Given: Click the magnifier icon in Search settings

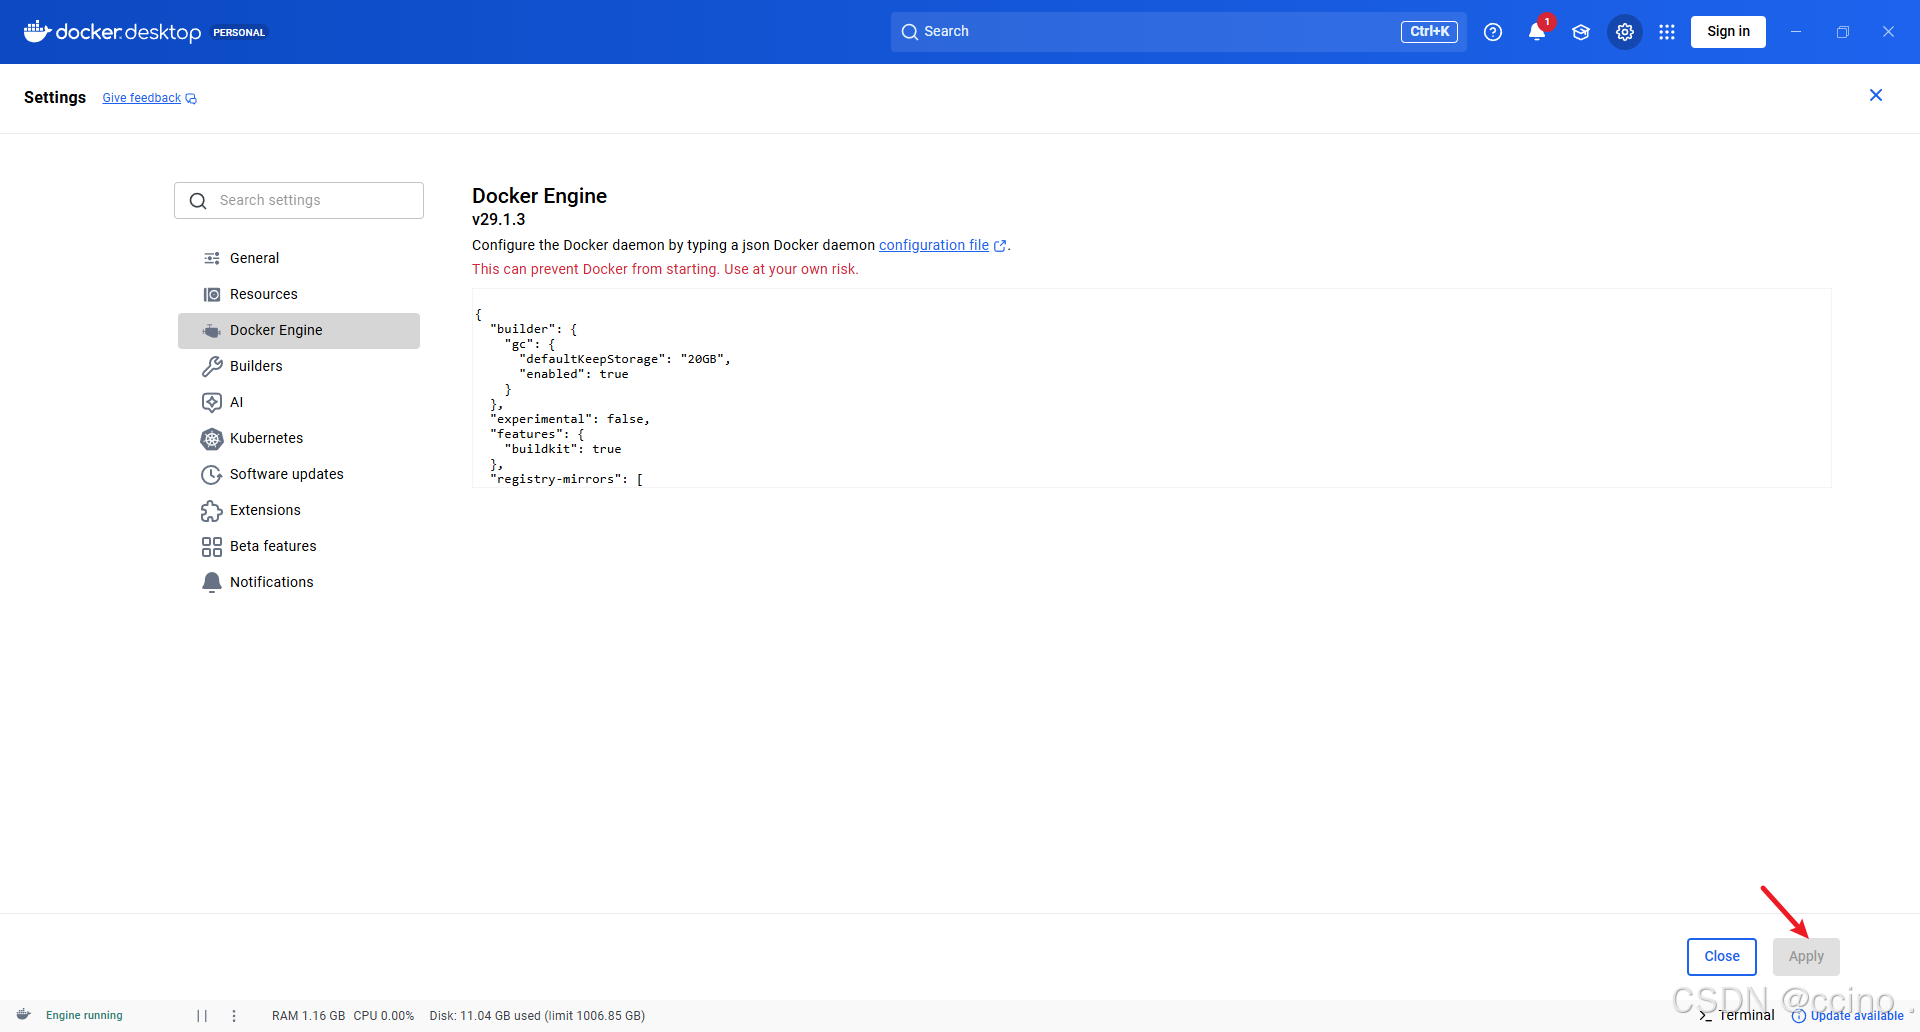Looking at the screenshot, I should (198, 201).
